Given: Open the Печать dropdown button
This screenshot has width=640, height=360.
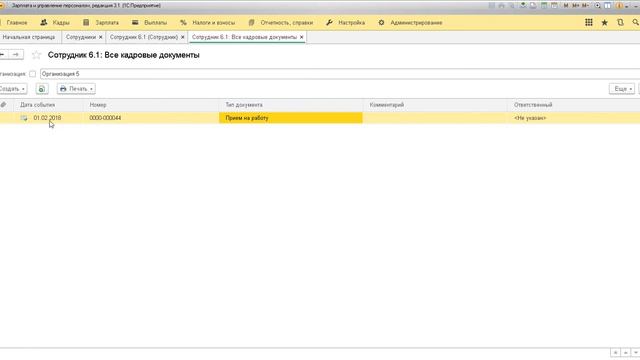Looking at the screenshot, I should (x=76, y=89).
